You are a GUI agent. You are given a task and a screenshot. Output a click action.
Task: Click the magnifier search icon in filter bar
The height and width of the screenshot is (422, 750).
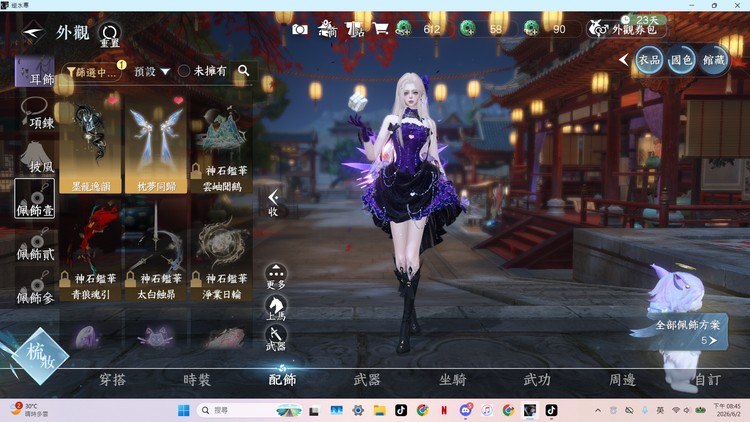point(243,71)
